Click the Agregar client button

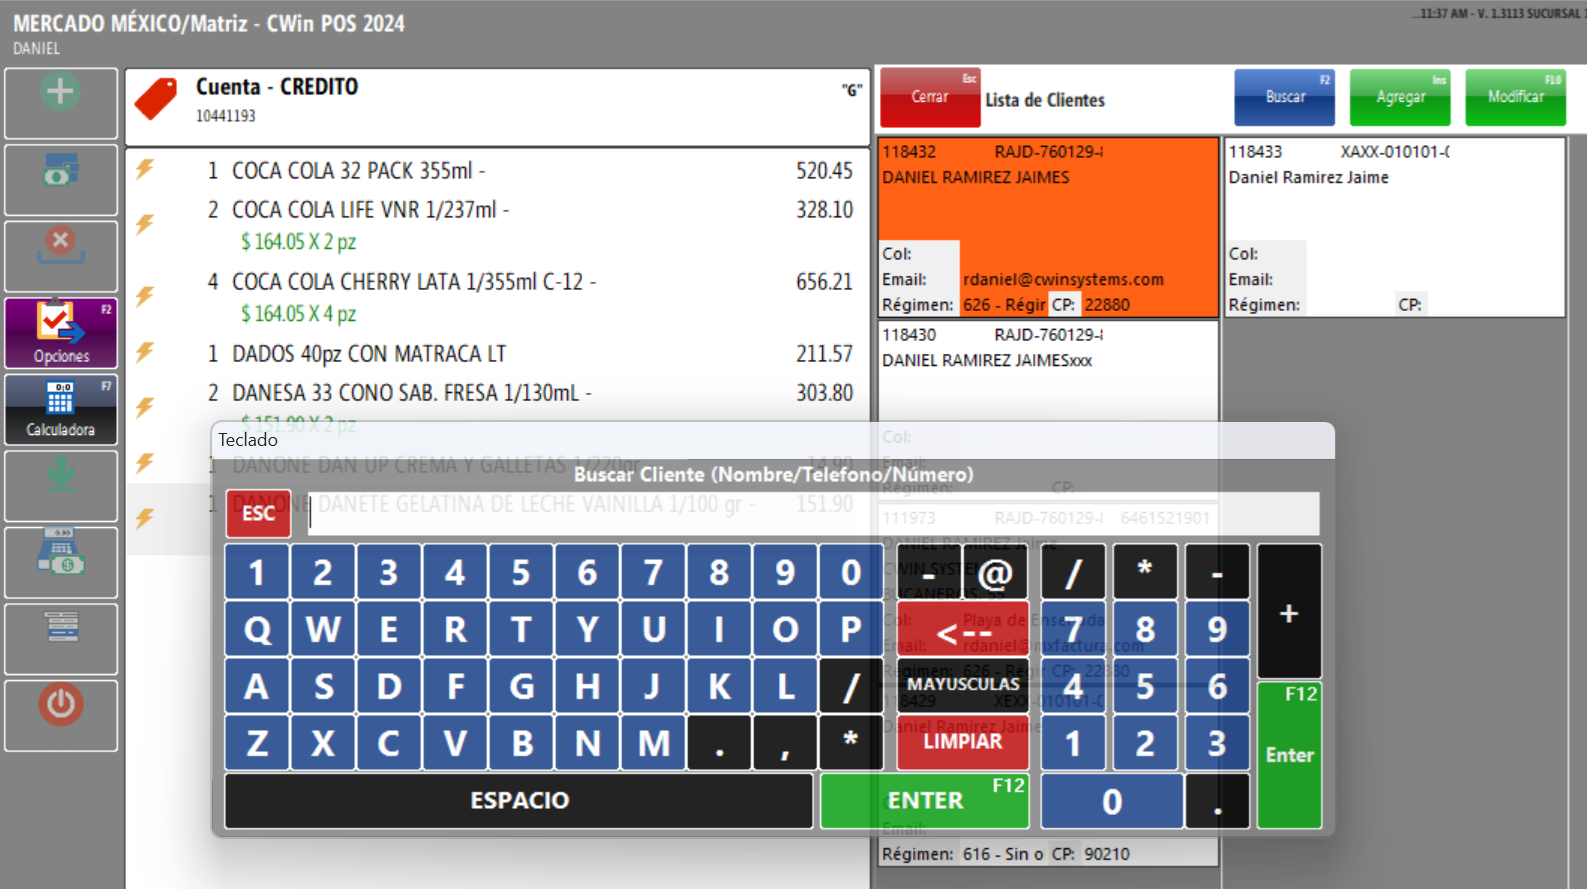(x=1399, y=97)
